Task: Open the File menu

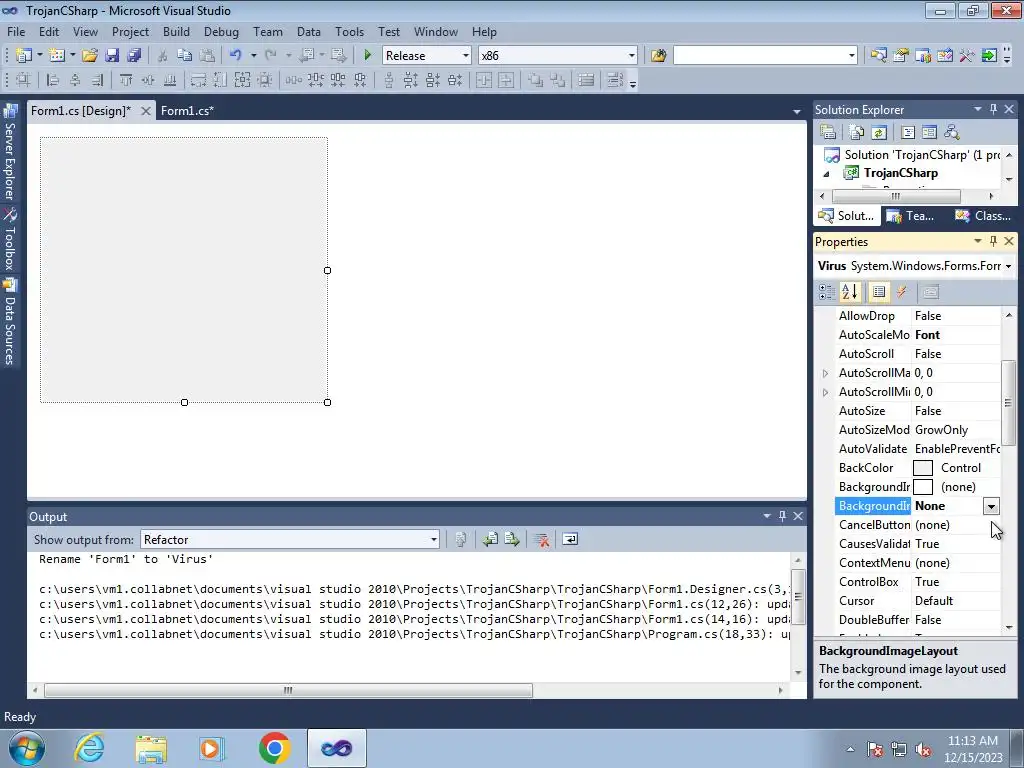Action: coord(16,32)
